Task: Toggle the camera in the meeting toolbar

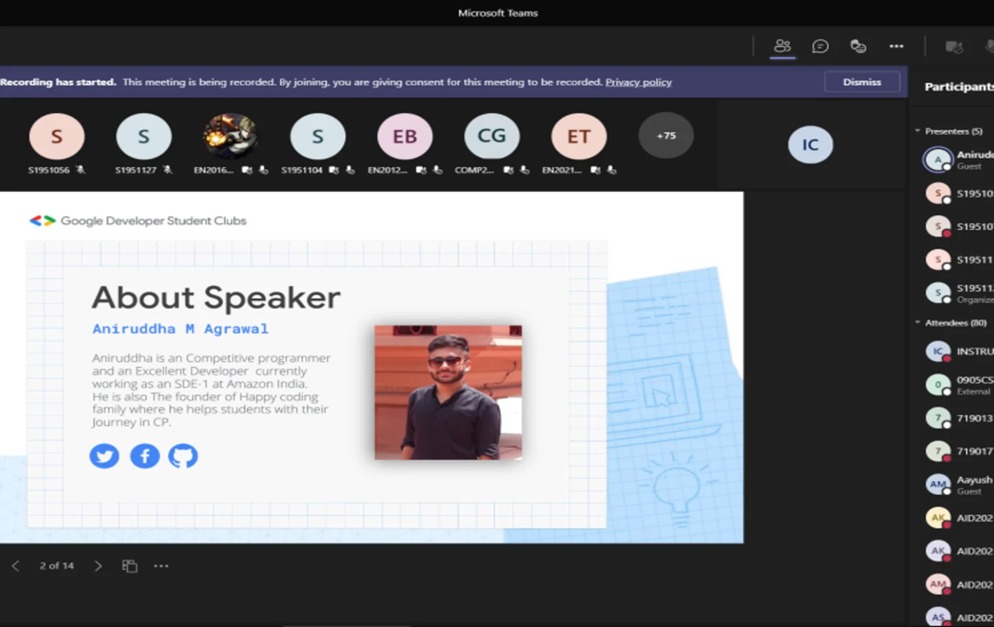Action: click(954, 46)
